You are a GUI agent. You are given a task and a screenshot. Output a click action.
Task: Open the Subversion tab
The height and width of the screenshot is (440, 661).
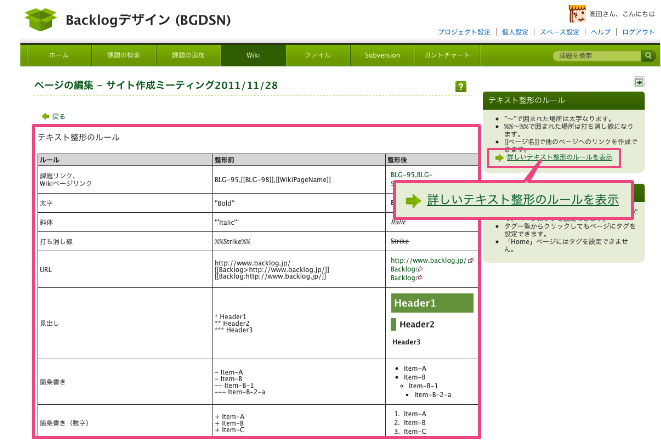tap(382, 55)
